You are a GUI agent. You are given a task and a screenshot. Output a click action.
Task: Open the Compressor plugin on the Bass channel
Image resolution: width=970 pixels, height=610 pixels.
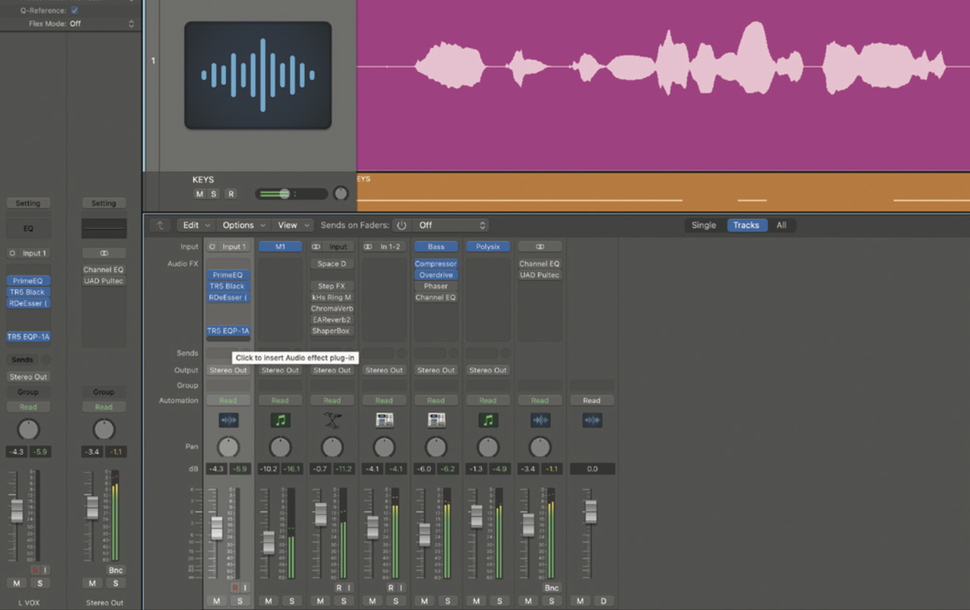tap(436, 263)
